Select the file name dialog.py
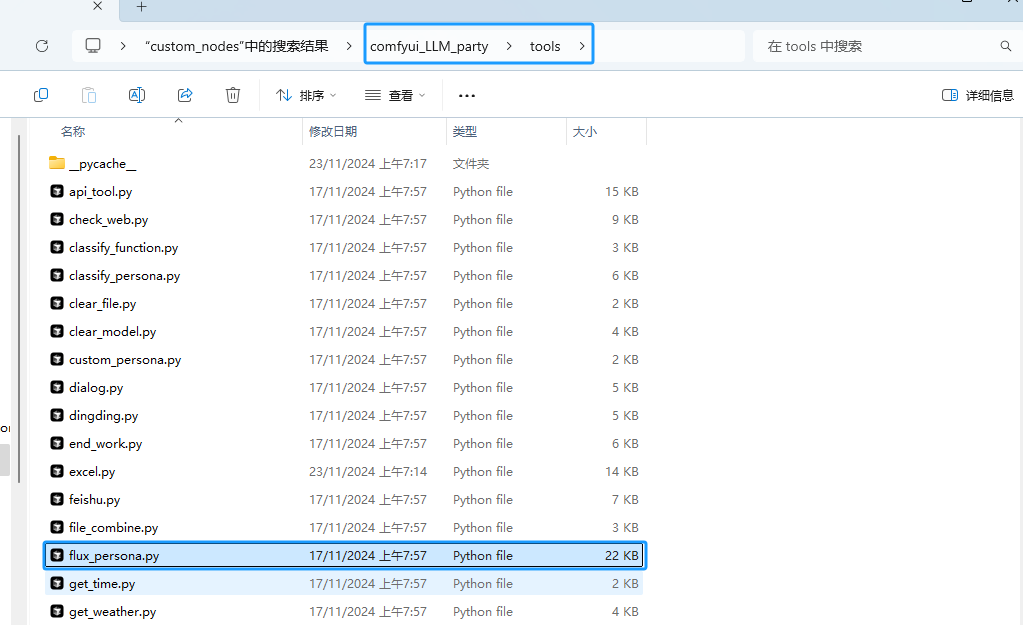The image size is (1023, 625). coord(96,388)
